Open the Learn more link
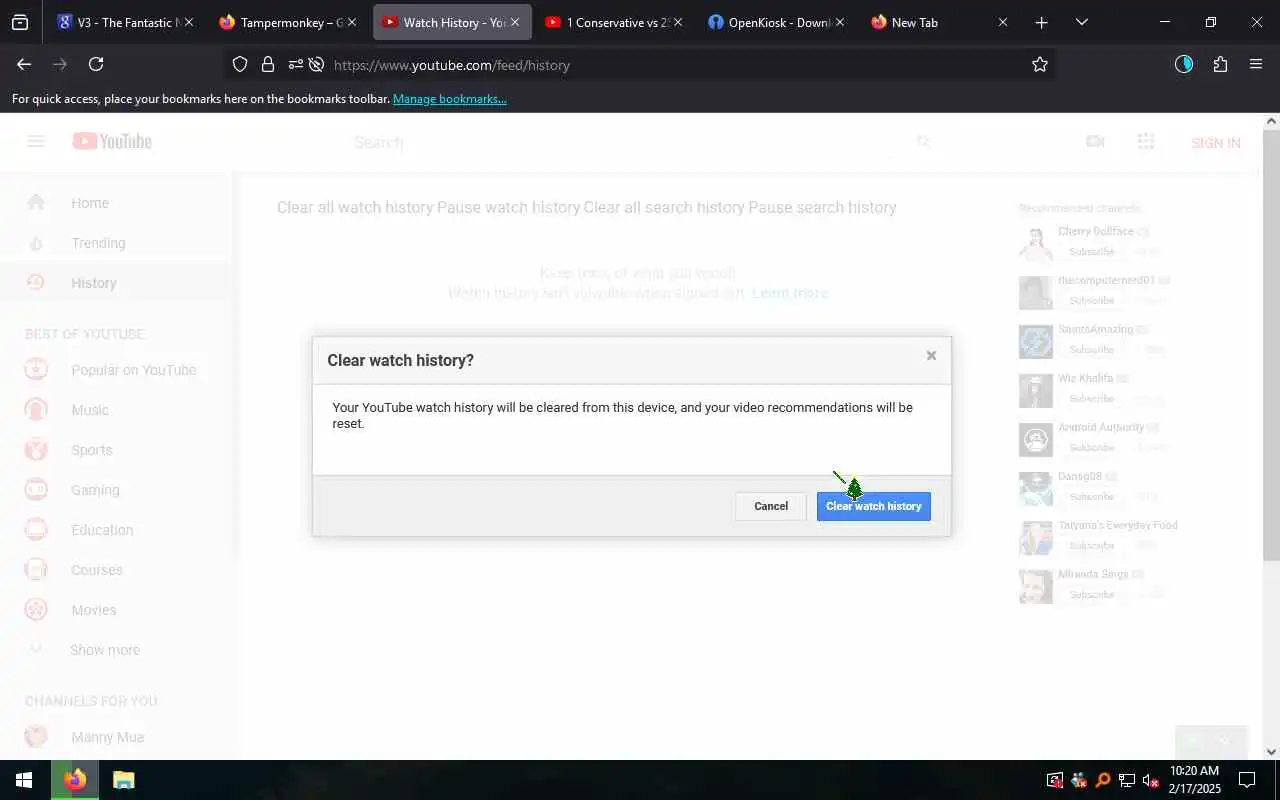The height and width of the screenshot is (800, 1280). tap(790, 293)
